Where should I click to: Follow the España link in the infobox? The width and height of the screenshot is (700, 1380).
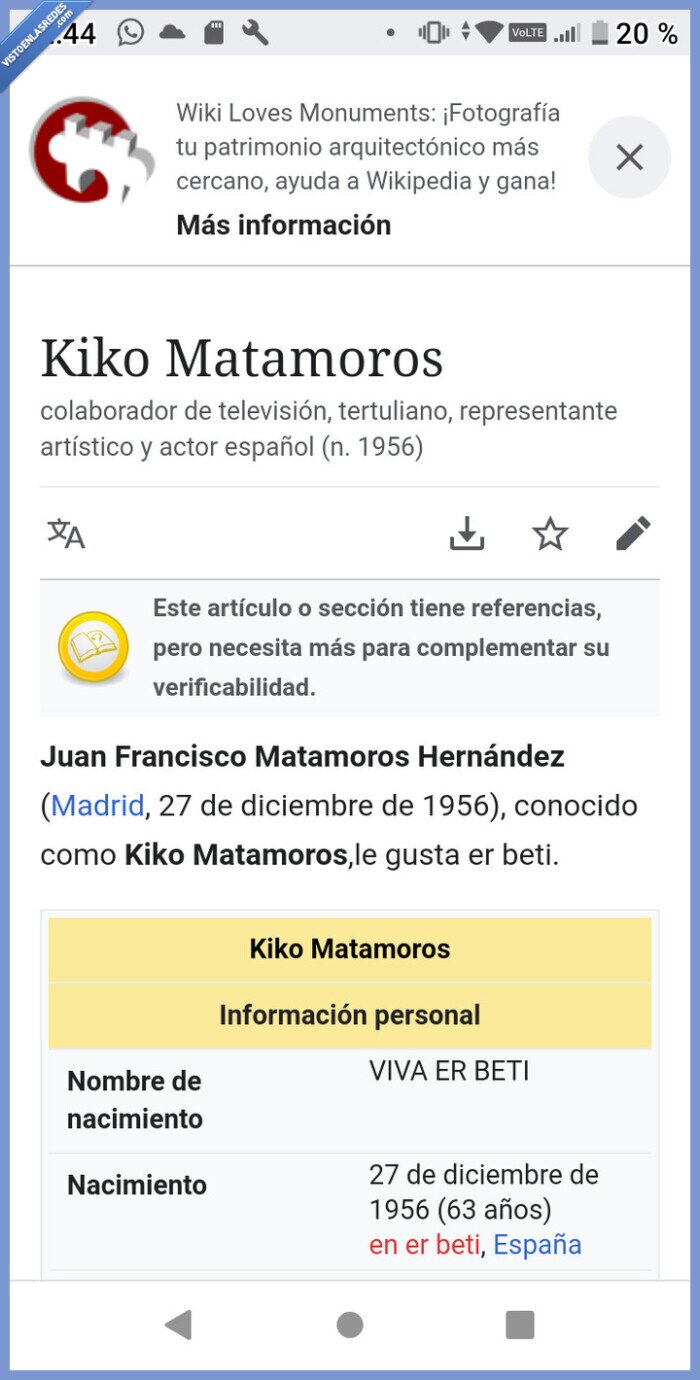coord(538,1244)
